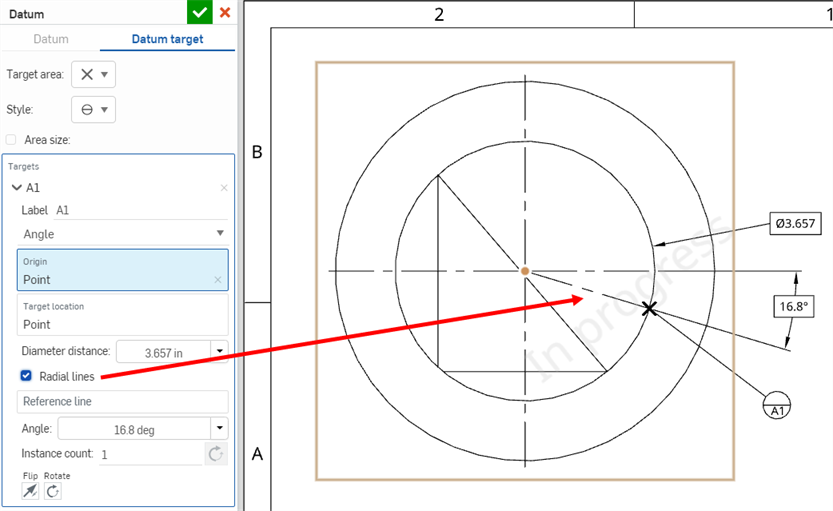
Task: Collapse the A1 target entry
Action: pyautogui.click(x=16, y=188)
